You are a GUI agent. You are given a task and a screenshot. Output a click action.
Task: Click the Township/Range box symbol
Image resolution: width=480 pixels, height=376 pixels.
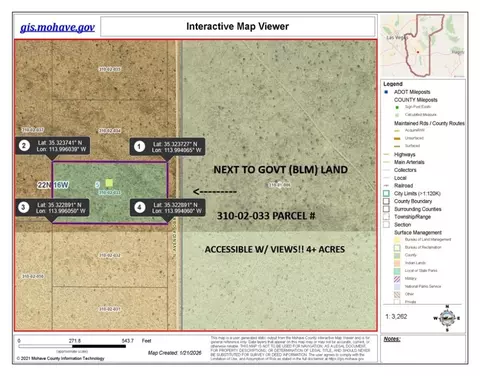(386, 217)
